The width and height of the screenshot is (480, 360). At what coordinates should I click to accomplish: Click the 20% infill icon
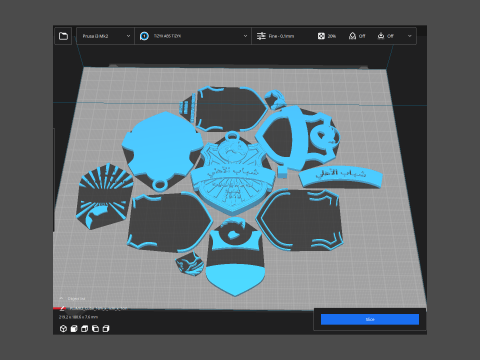[x=321, y=36]
